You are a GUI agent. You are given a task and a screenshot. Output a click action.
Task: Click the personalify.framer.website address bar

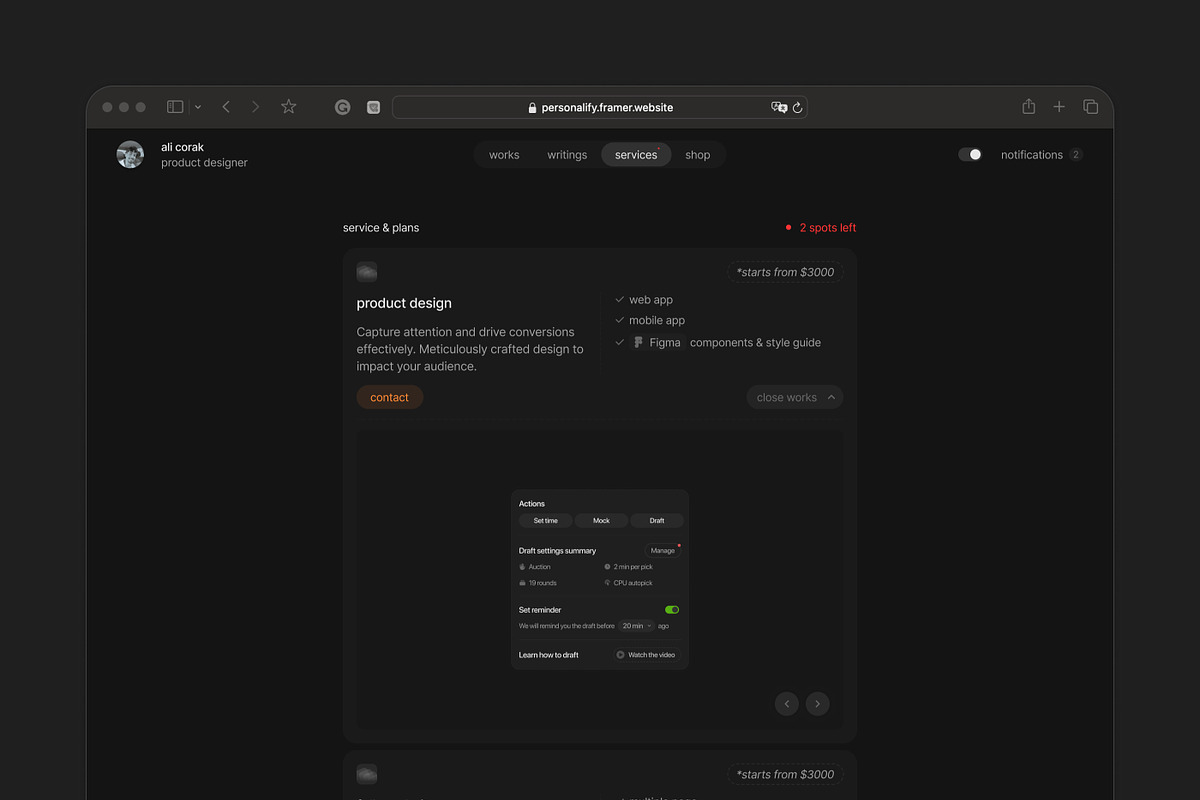tap(600, 107)
